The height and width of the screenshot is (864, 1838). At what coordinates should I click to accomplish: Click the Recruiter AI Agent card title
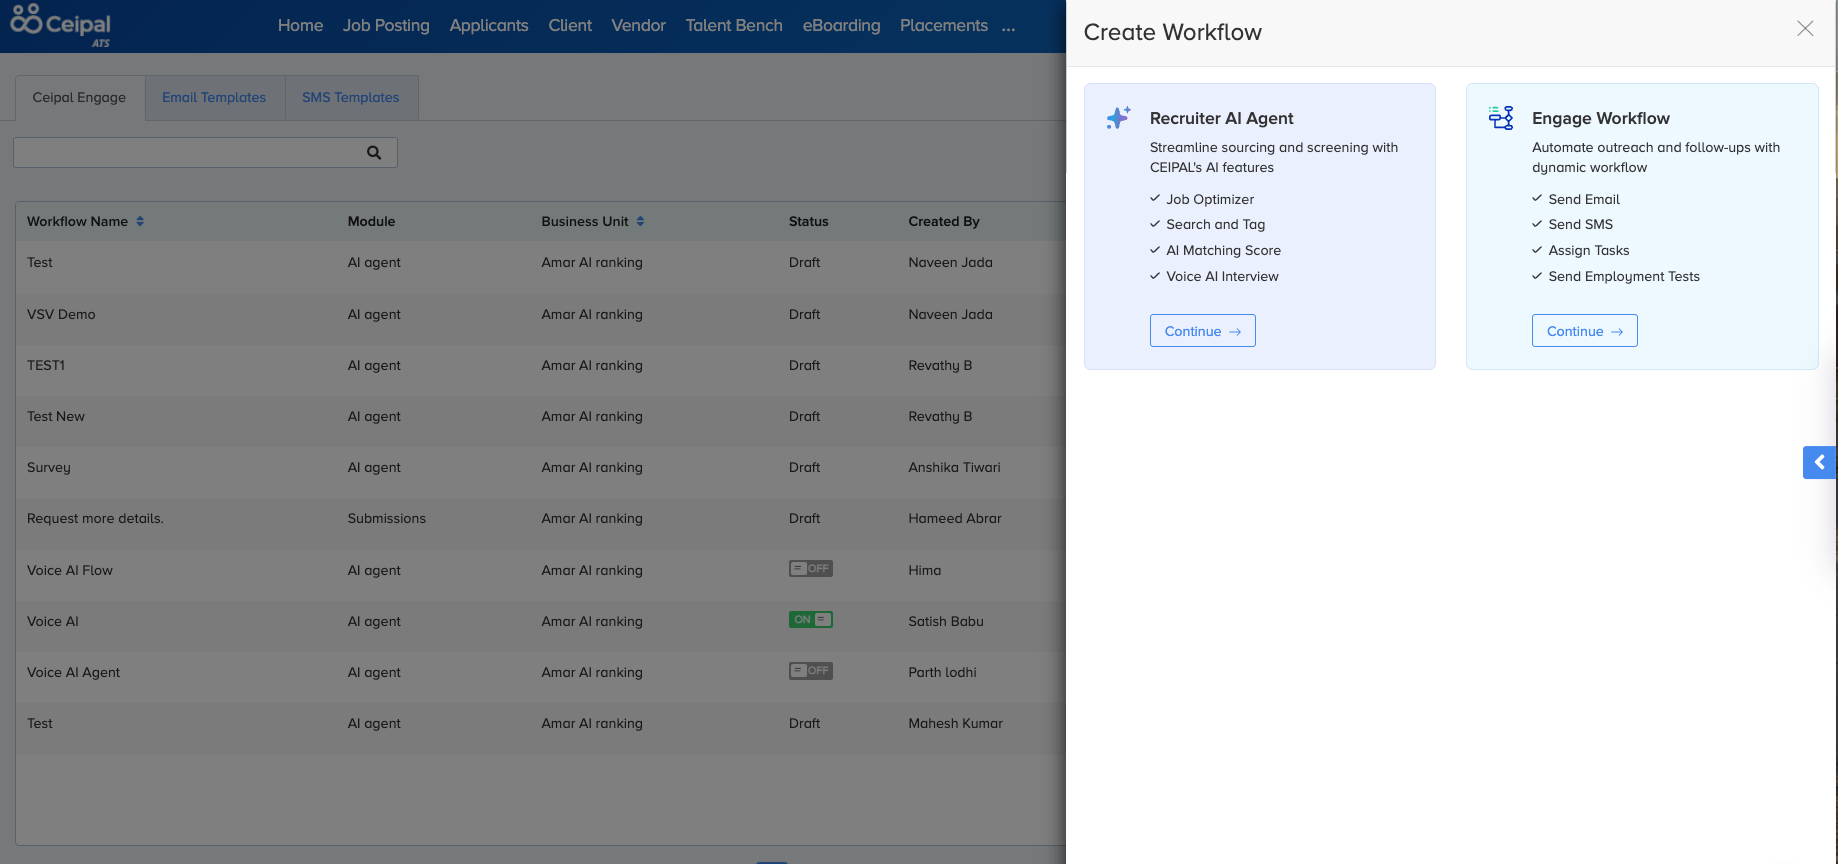tap(1221, 118)
